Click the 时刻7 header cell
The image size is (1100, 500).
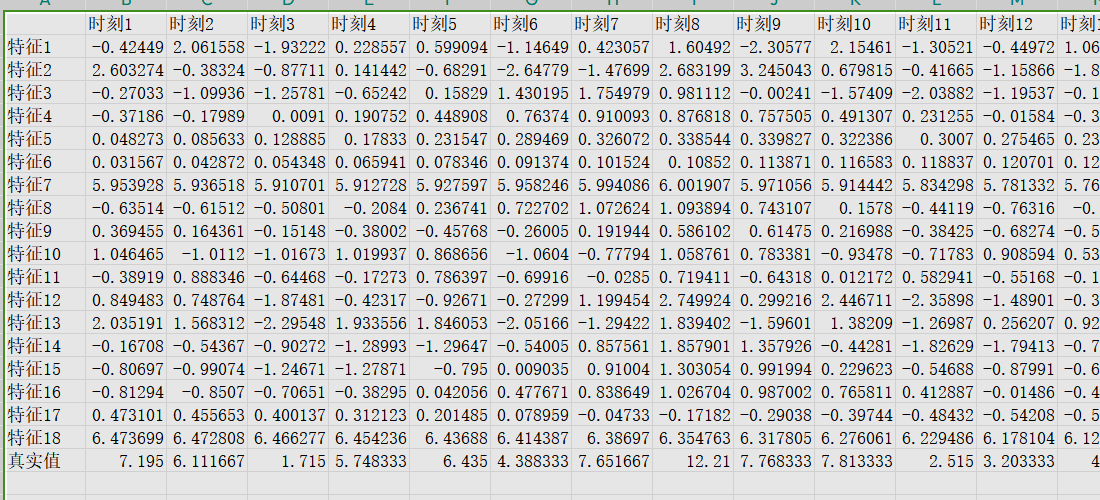pyautogui.click(x=612, y=25)
